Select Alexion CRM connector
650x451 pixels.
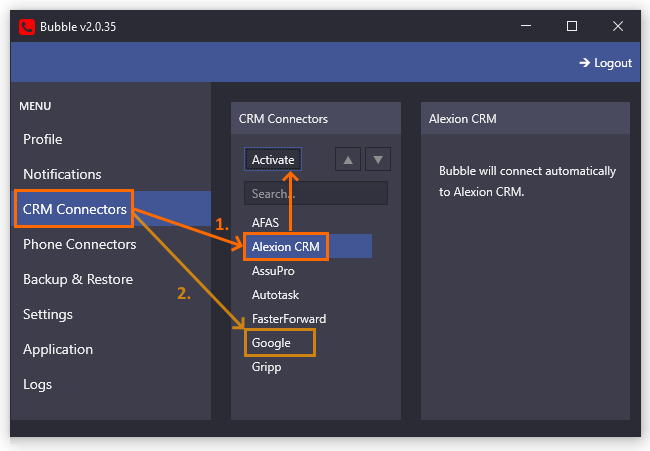[308, 247]
